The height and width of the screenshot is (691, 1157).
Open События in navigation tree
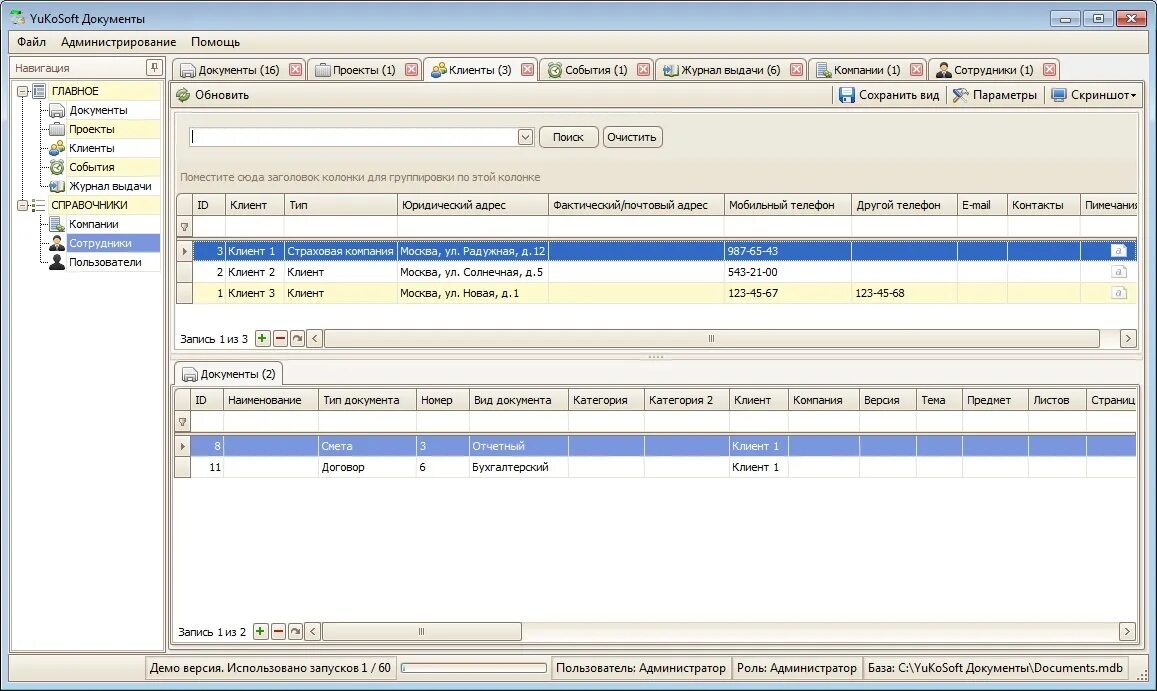(91, 168)
